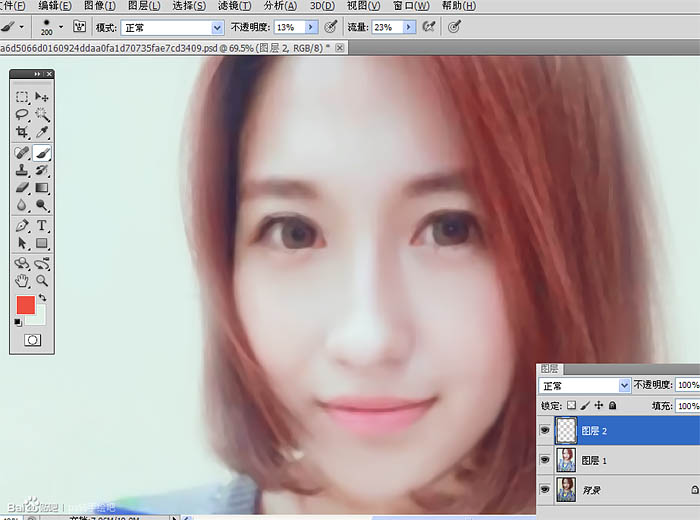Image resolution: width=700 pixels, height=520 pixels.
Task: Hide the 背景 layer eye icon
Action: click(x=546, y=490)
